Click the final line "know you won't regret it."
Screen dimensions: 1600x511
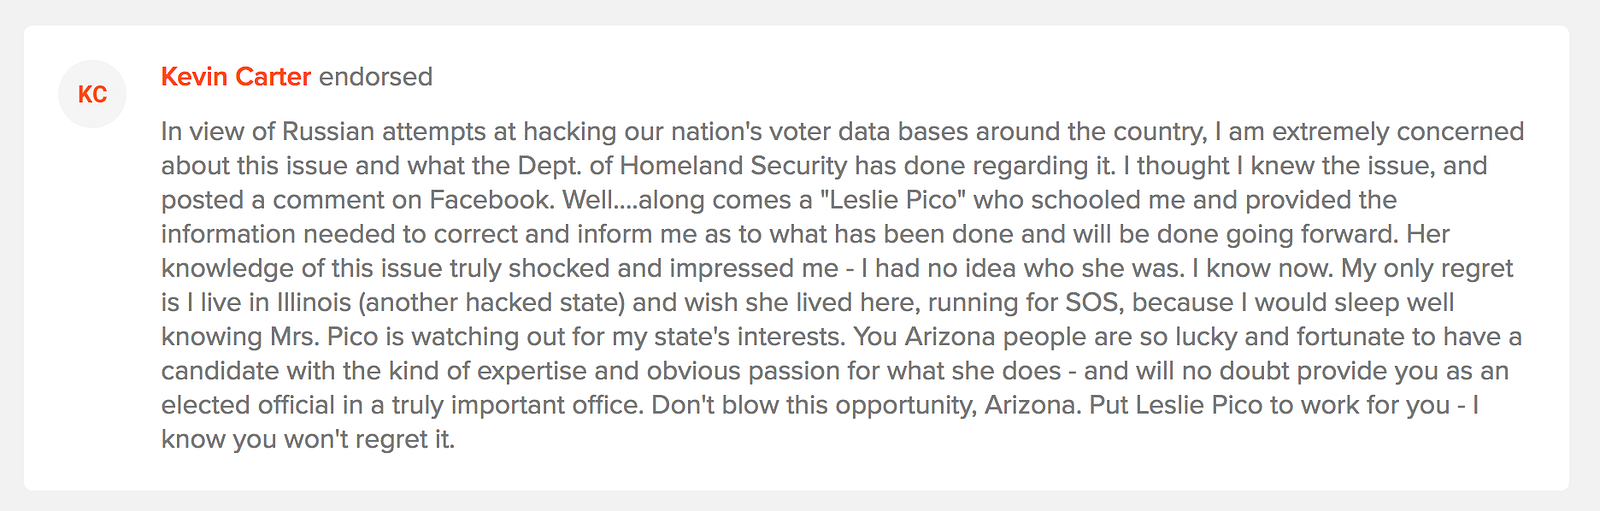click(x=308, y=439)
